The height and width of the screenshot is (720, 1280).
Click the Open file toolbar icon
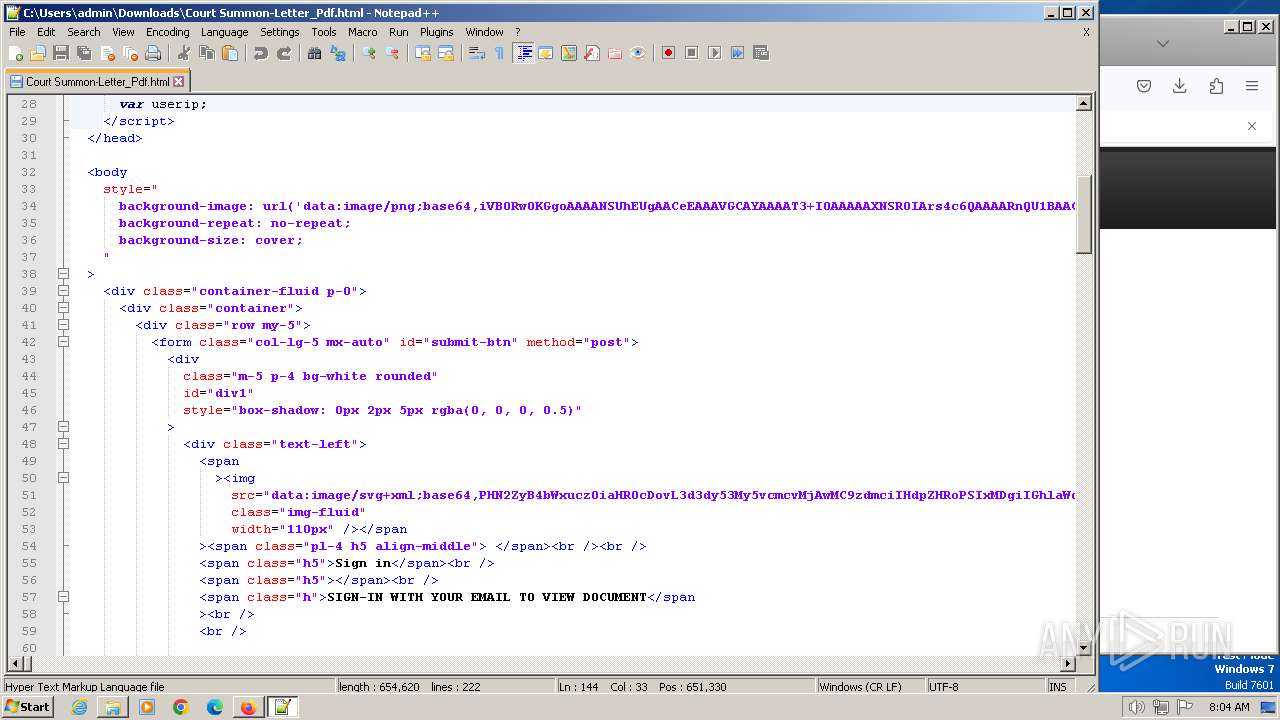[38, 53]
